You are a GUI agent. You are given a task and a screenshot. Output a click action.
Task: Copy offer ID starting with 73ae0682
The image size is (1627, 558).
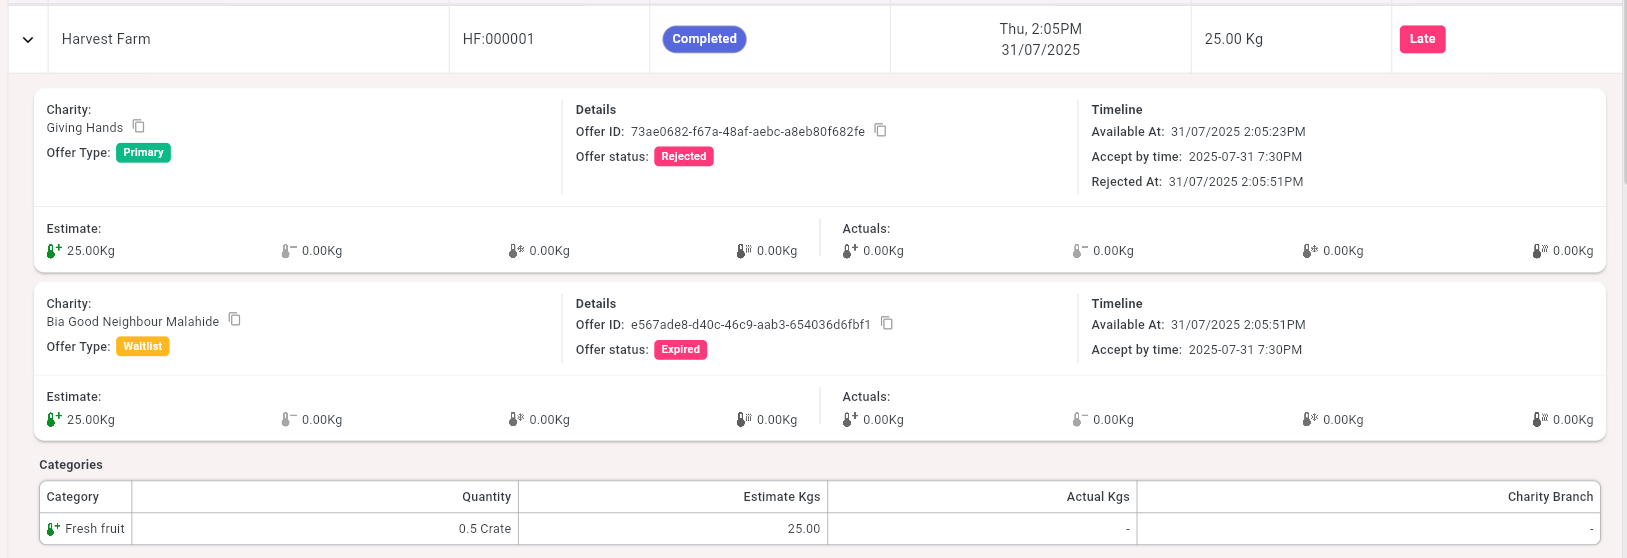880,130
